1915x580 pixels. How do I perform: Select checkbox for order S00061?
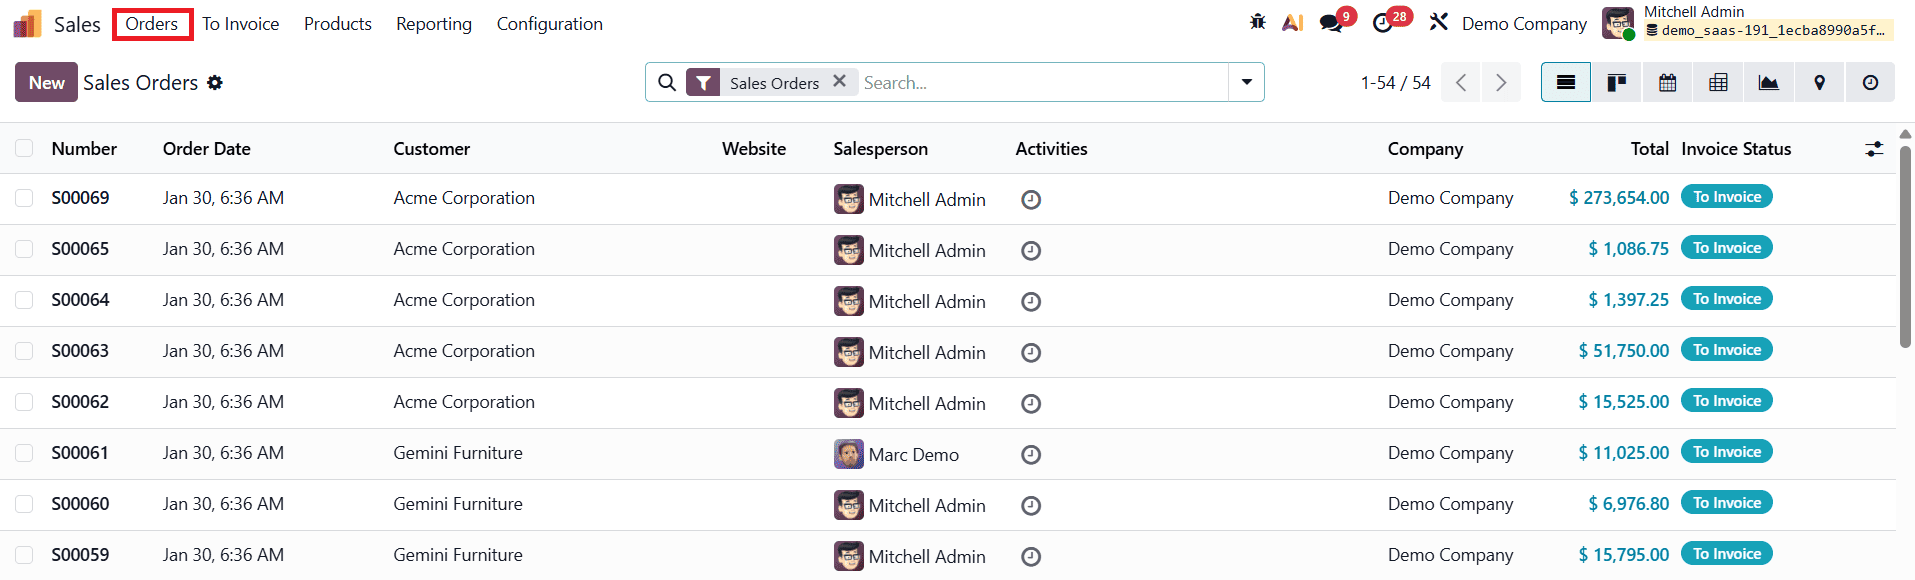24,453
